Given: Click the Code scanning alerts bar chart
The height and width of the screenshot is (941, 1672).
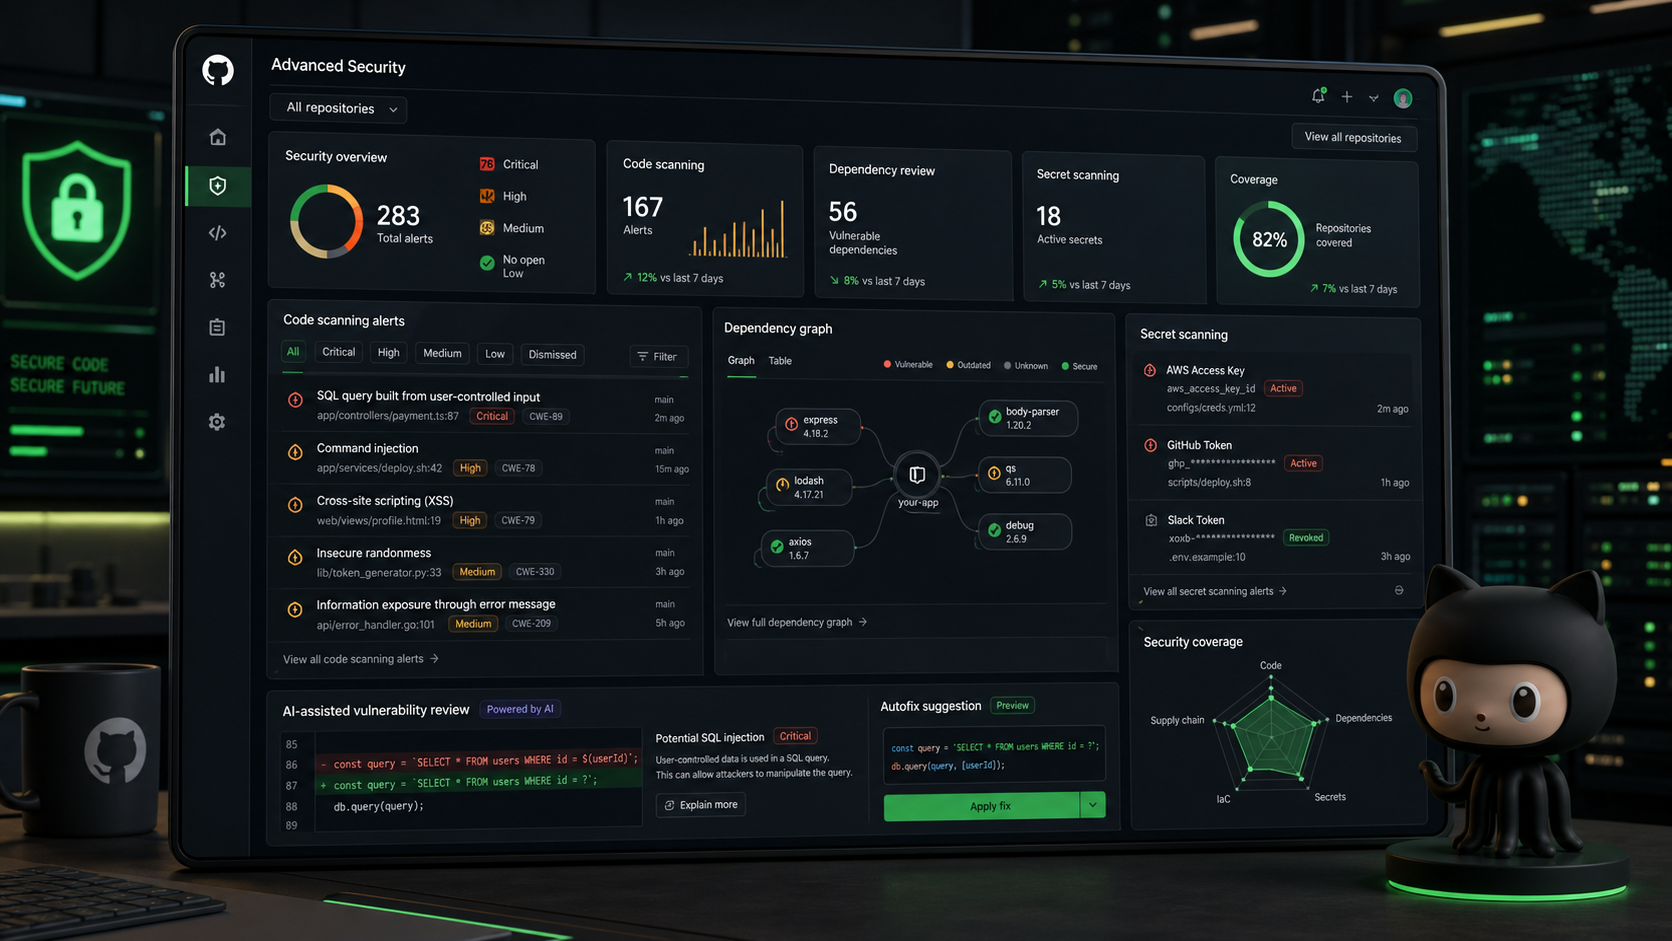Looking at the screenshot, I should (x=737, y=229).
